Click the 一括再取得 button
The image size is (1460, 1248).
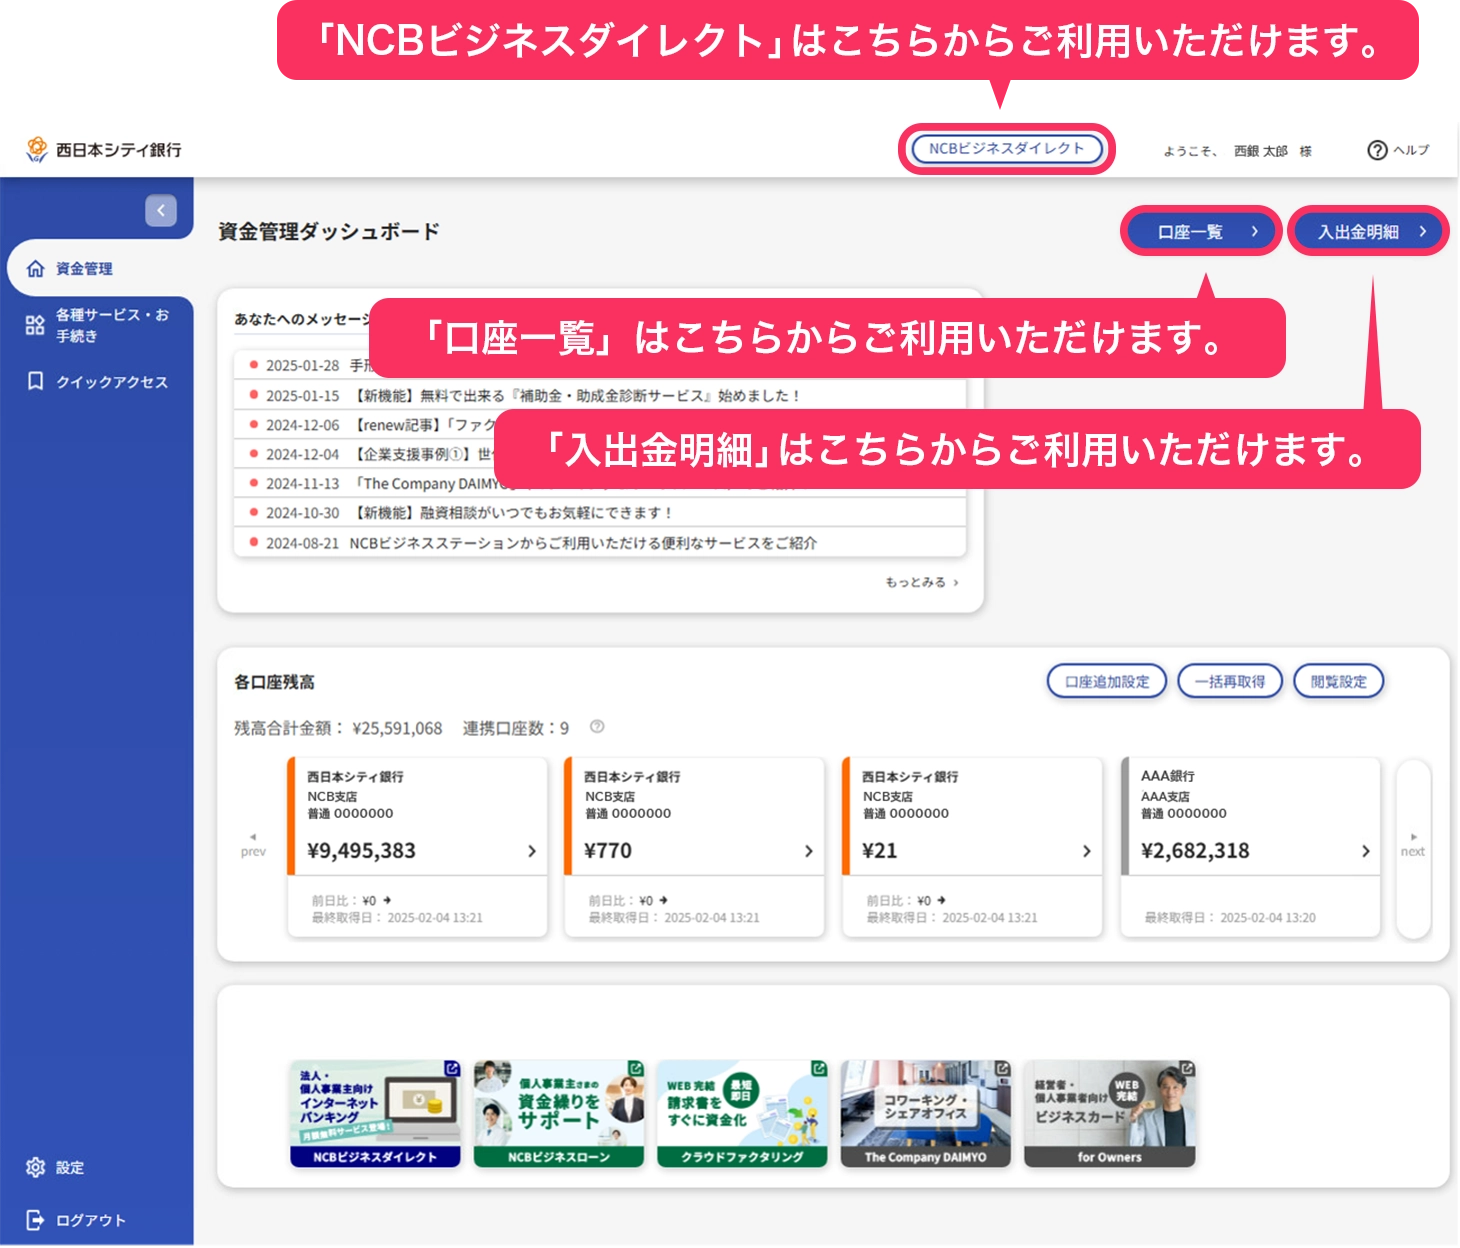[1230, 681]
